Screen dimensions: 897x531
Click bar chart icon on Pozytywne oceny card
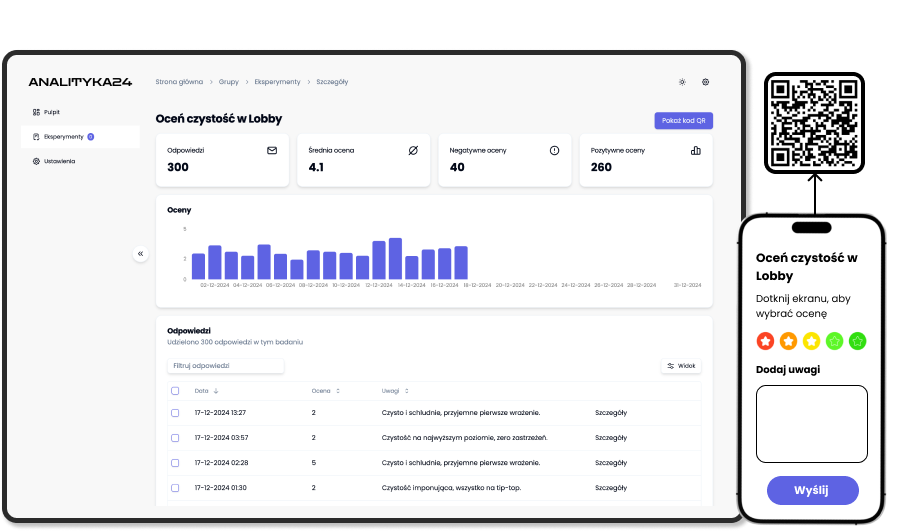click(696, 150)
